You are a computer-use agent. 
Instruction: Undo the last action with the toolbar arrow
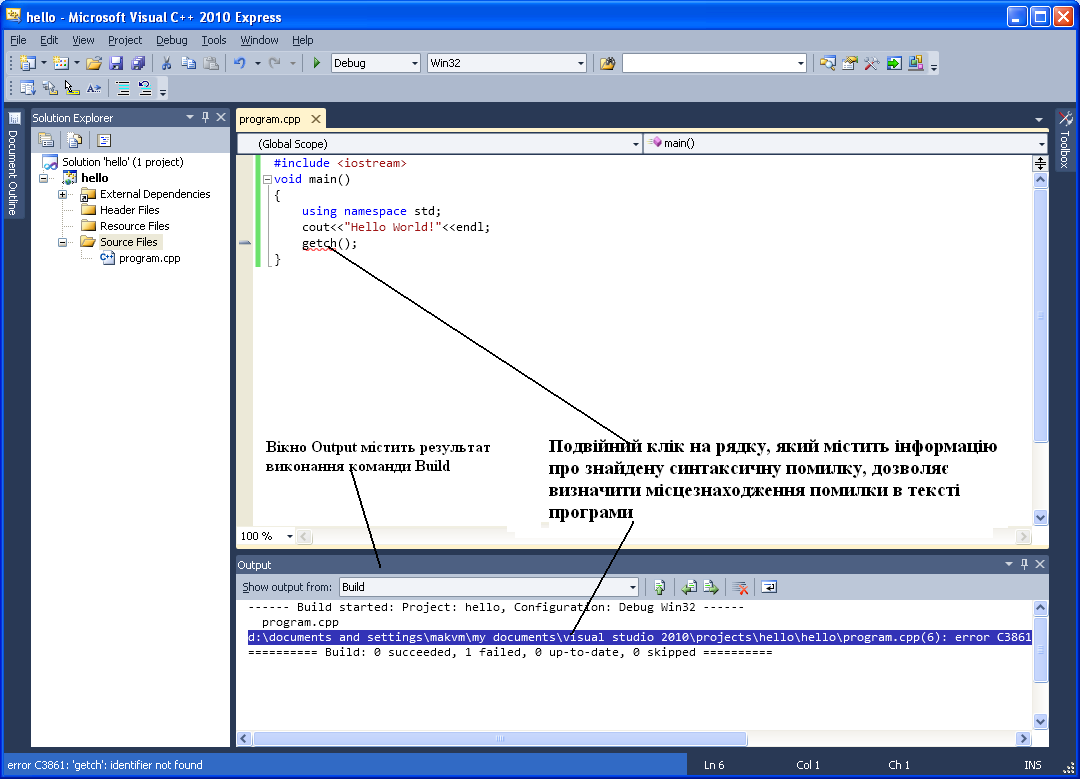pos(240,63)
